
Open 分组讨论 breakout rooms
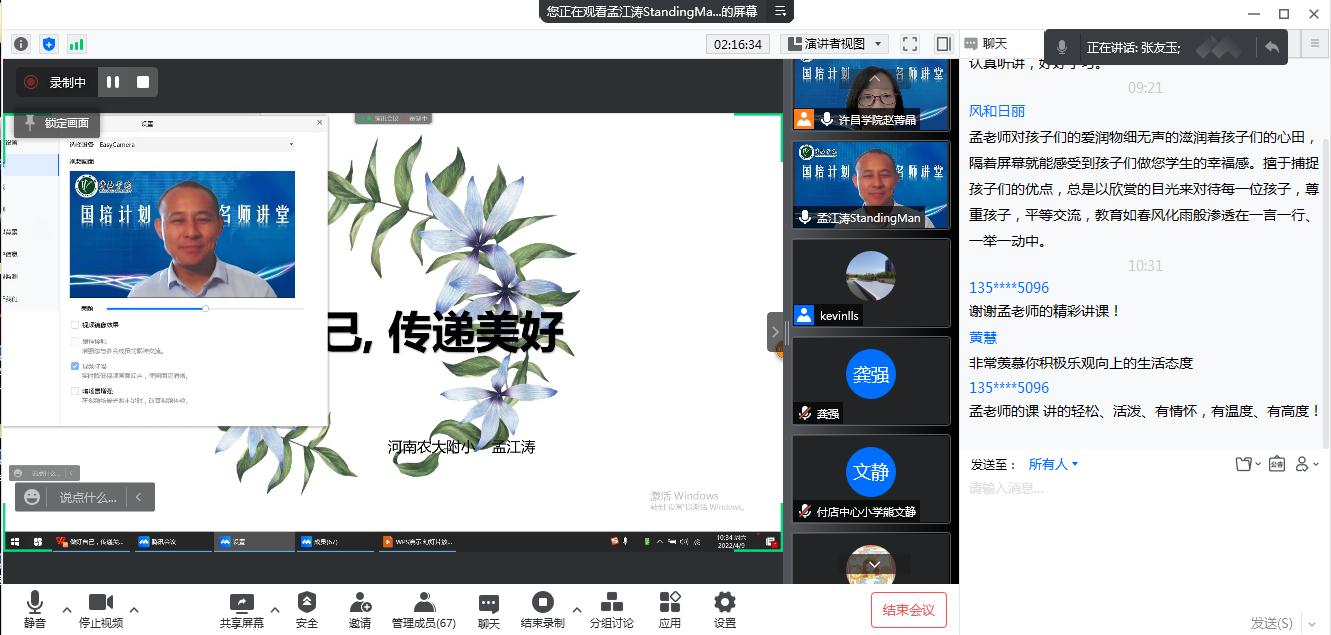(x=611, y=603)
